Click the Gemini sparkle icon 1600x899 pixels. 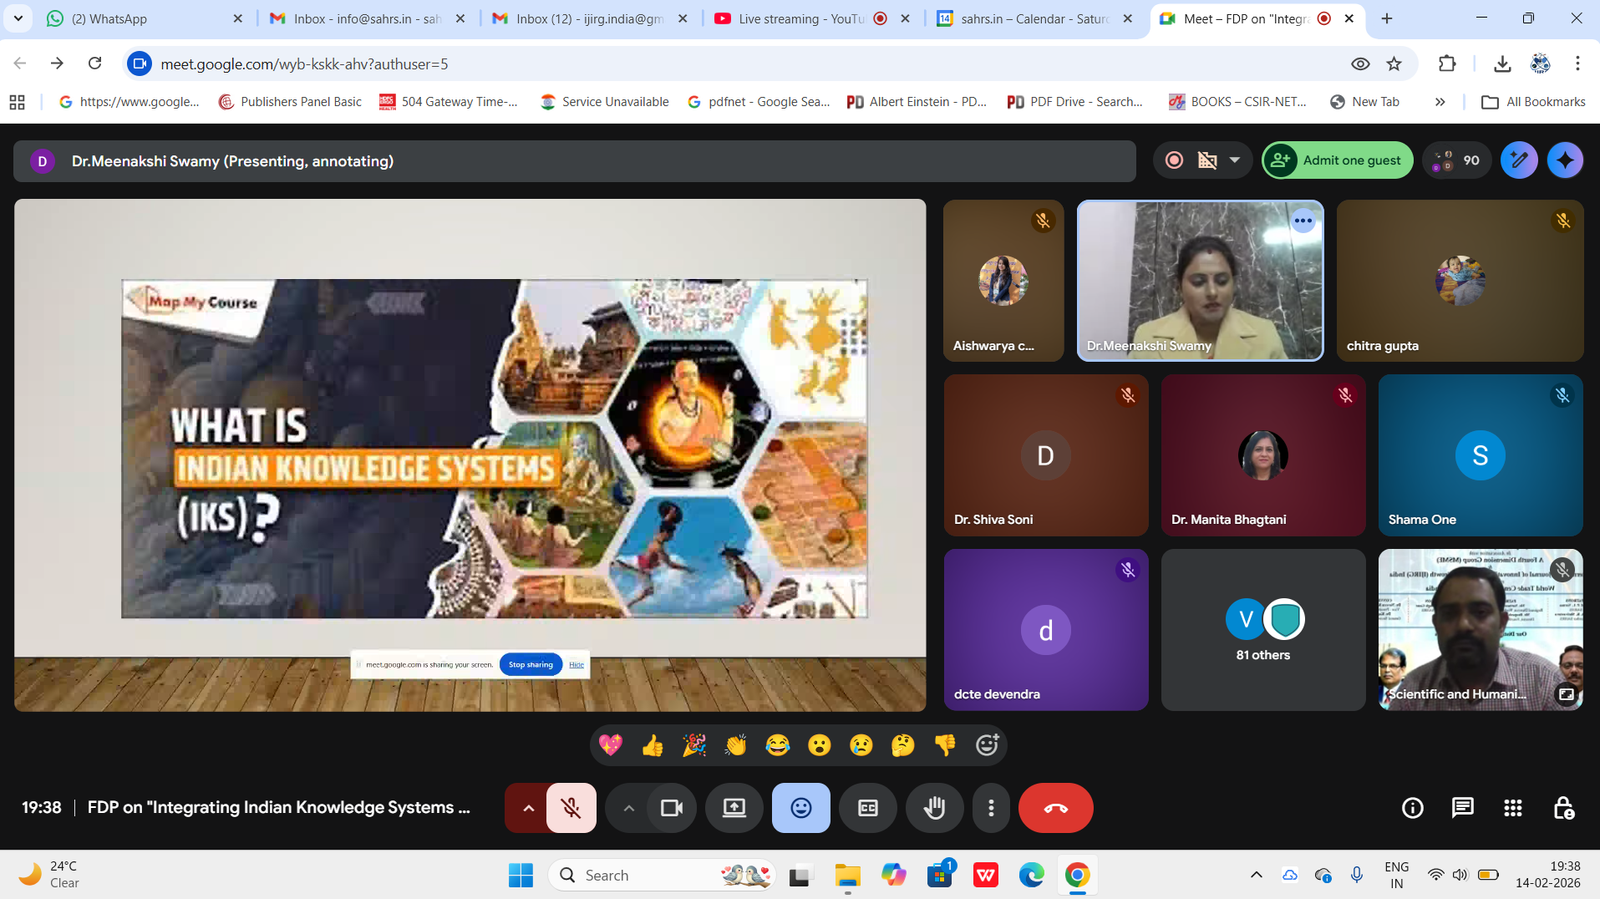1564,160
